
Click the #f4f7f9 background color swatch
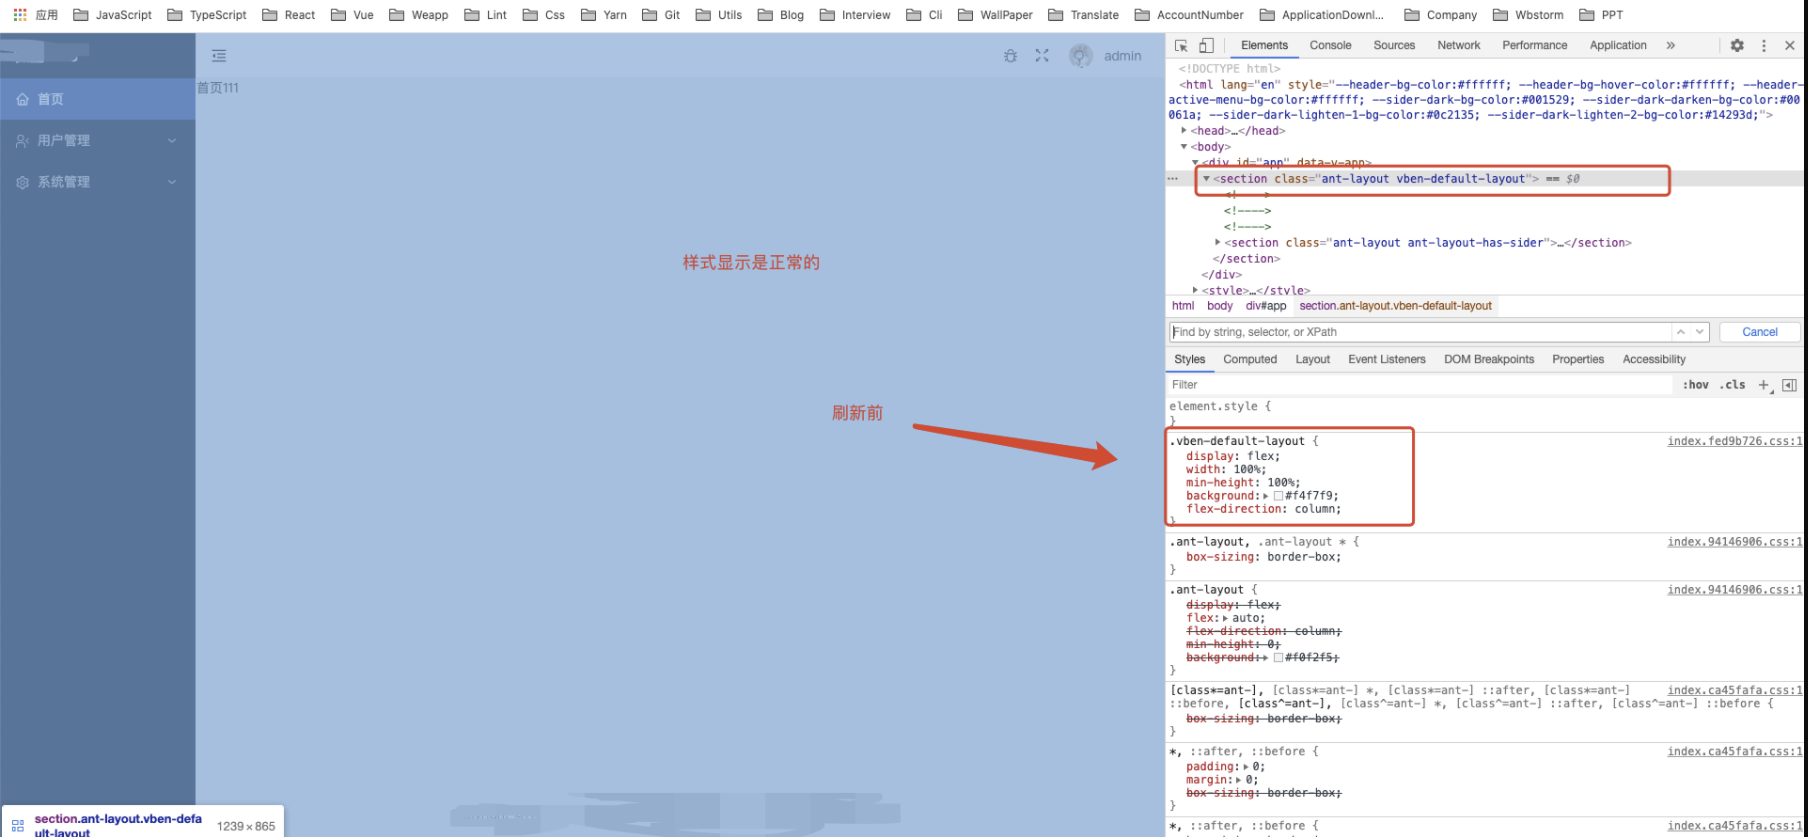coord(1278,496)
